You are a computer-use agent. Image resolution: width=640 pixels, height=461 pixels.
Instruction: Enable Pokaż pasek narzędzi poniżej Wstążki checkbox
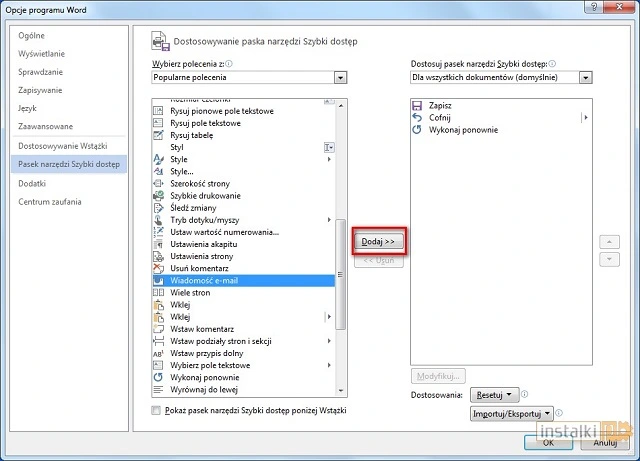coord(156,411)
